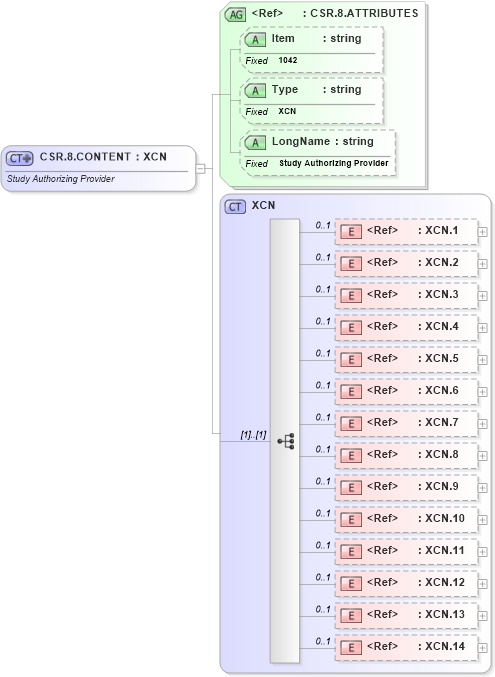Screen dimensions: 495x677
Task: Click the E icon of XCN.4
Action: (x=351, y=328)
